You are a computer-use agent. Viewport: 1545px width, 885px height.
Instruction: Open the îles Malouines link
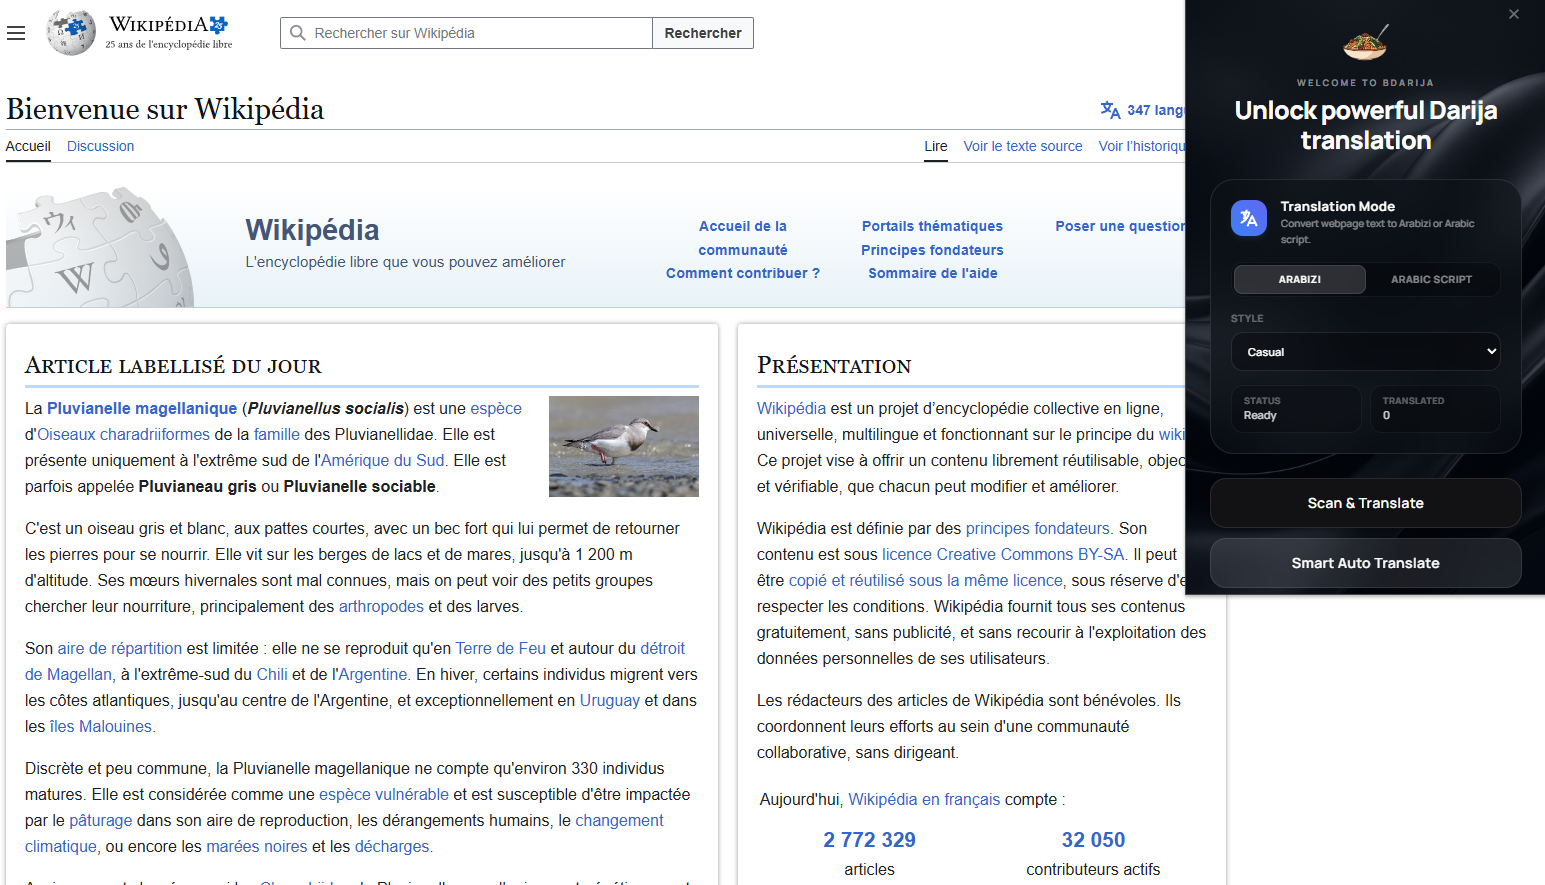pos(101,726)
